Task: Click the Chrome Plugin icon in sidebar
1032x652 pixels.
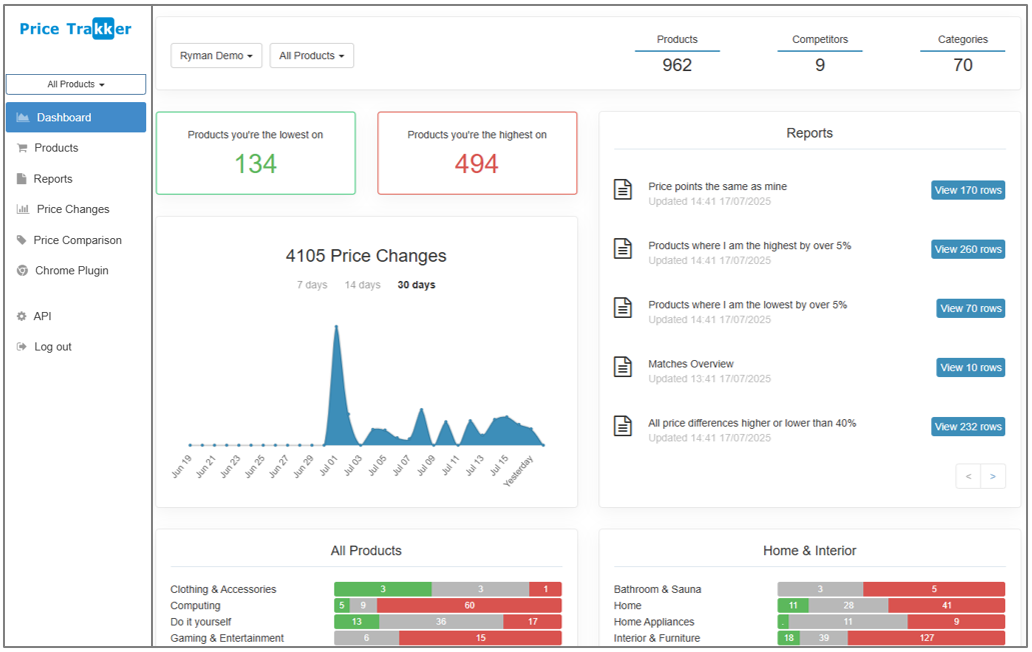Action: click(x=22, y=270)
